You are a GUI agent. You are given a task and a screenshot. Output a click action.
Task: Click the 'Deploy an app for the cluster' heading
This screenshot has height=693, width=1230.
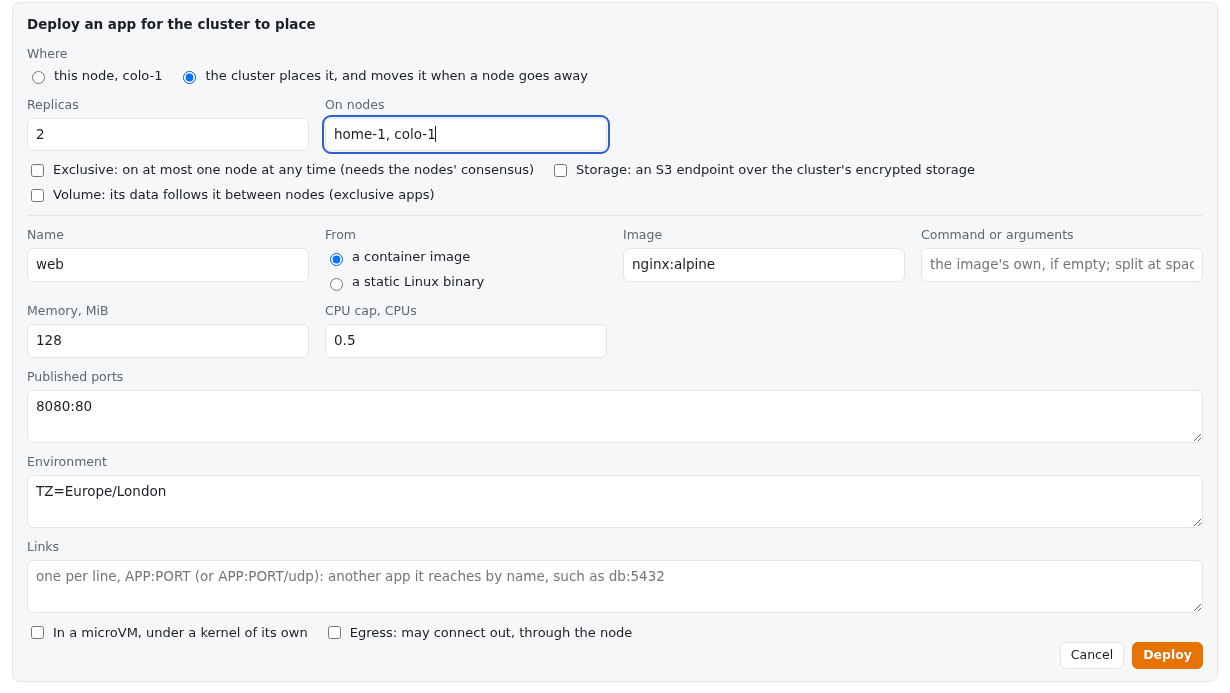click(x=171, y=24)
